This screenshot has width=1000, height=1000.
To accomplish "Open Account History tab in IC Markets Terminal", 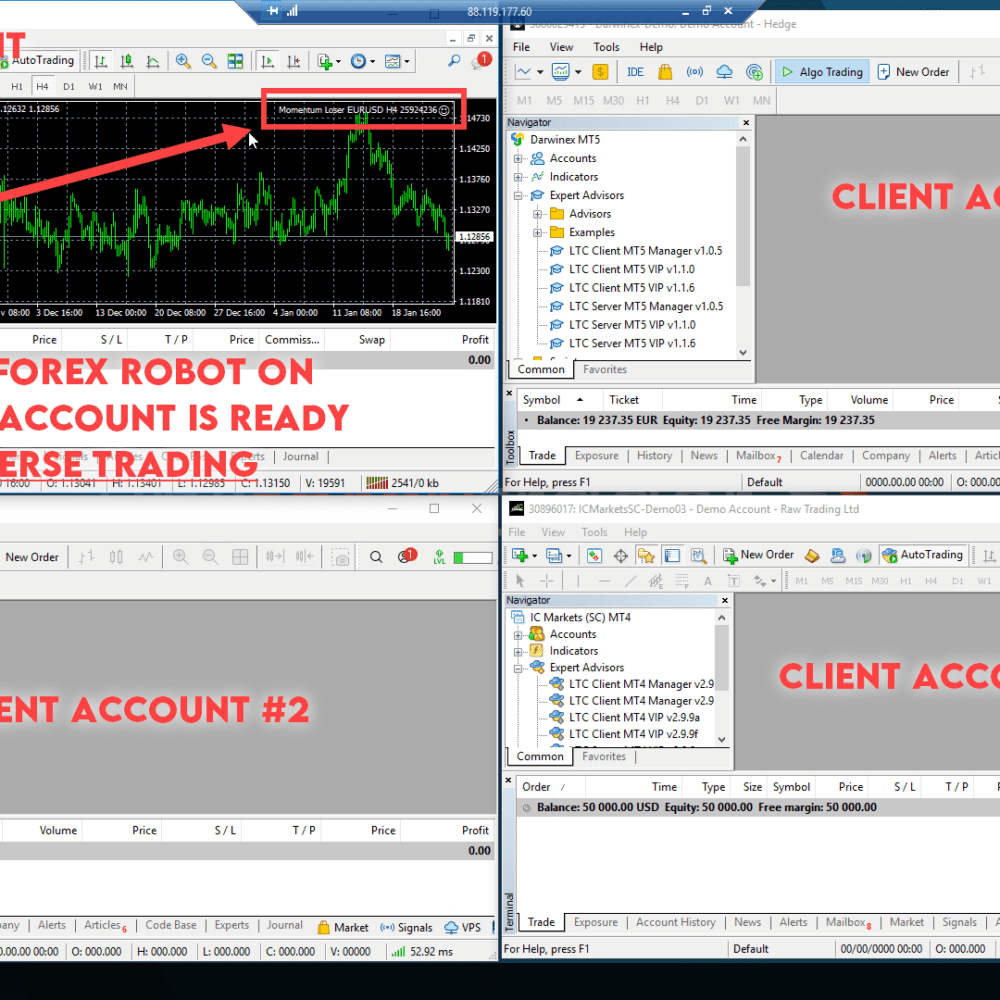I will click(675, 922).
